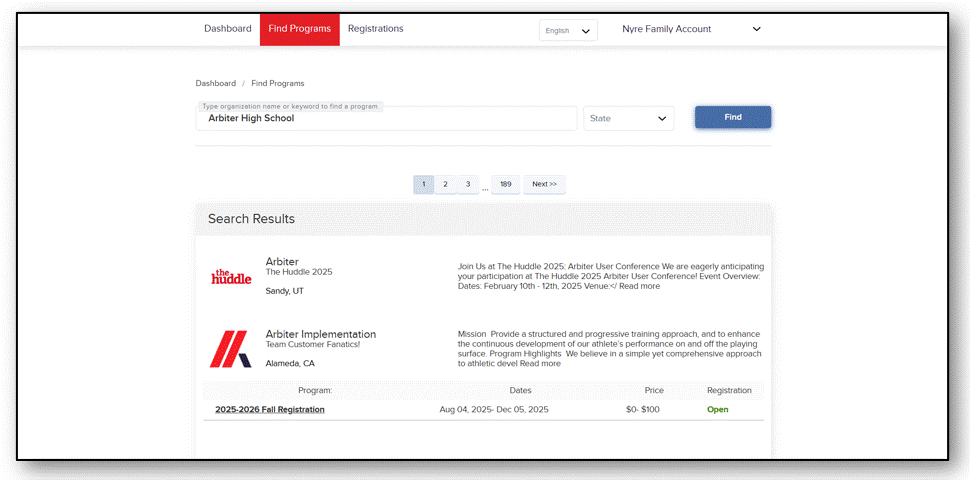Click the Price column header
This screenshot has height=480, width=970.
coord(654,390)
